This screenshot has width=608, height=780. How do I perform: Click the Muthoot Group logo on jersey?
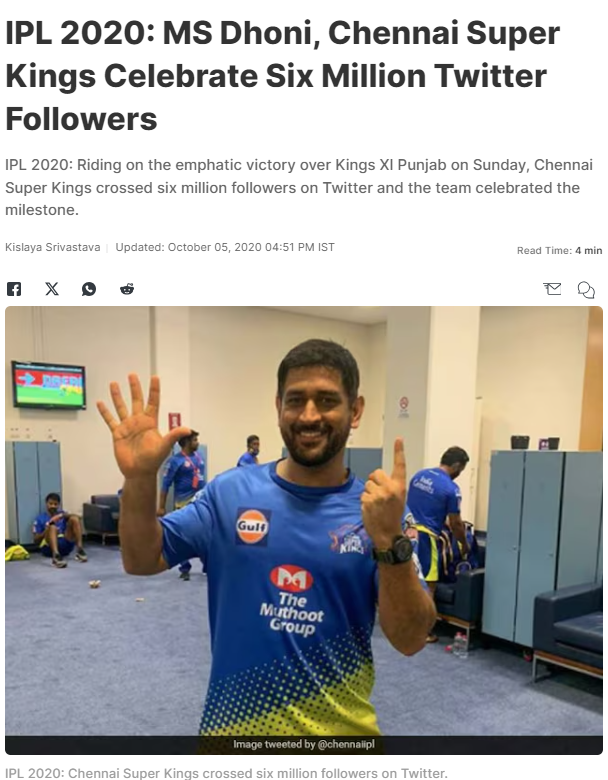[x=292, y=601]
